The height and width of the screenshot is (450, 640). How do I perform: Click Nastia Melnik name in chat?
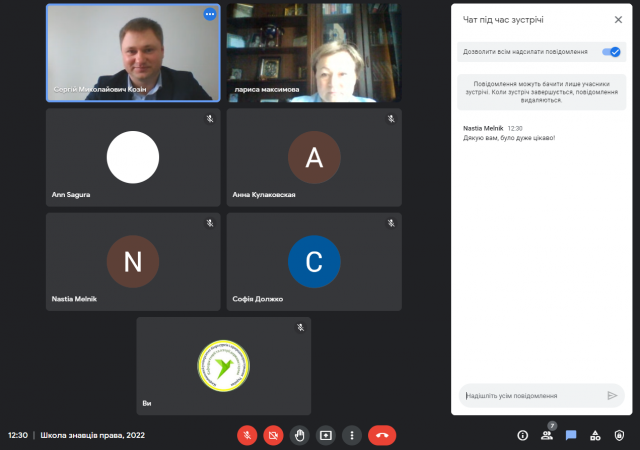(483, 128)
